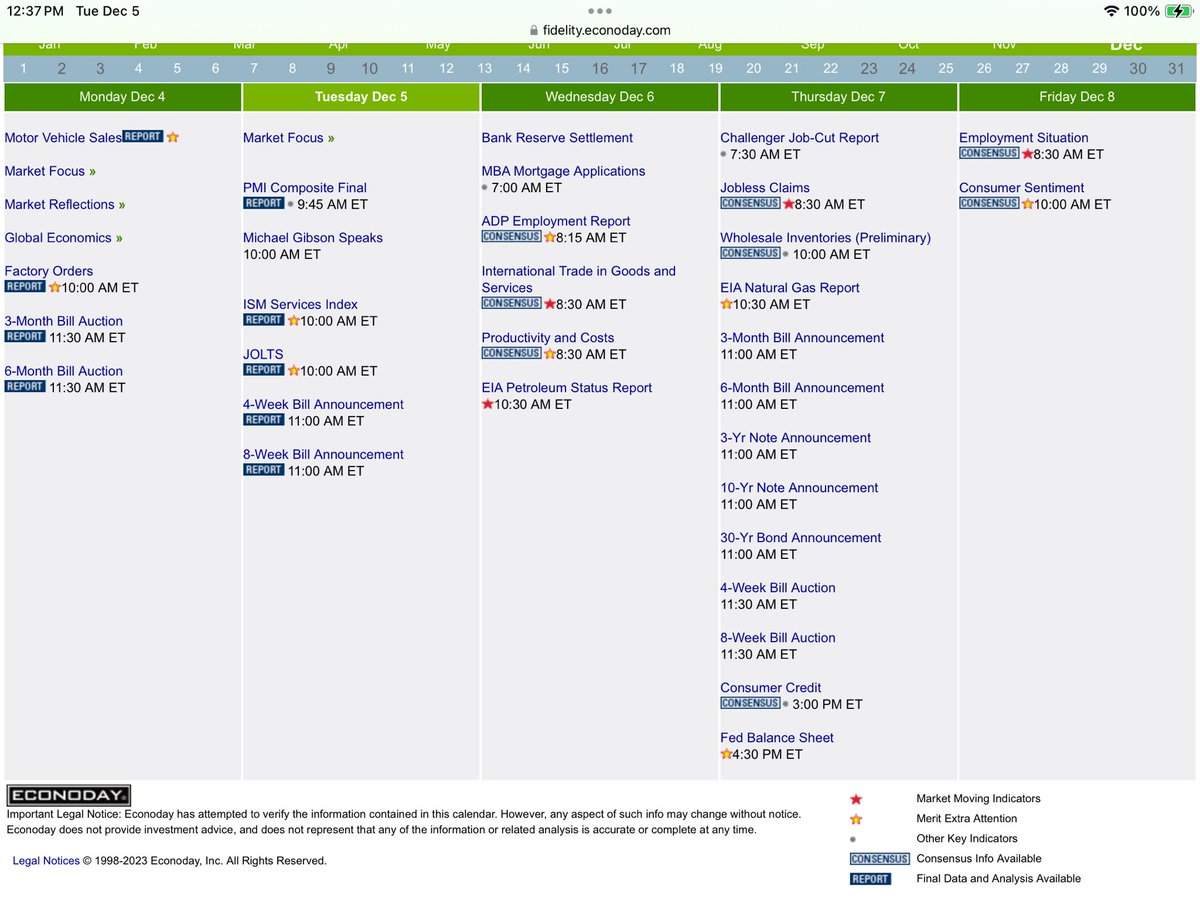Open Tuesday's Market Focus link
Viewport: 1200px width, 900px height.
click(289, 138)
